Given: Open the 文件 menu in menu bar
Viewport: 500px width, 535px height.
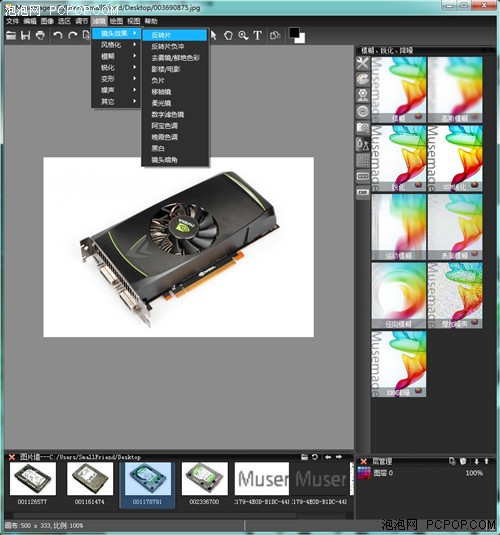Looking at the screenshot, I should pos(12,21).
